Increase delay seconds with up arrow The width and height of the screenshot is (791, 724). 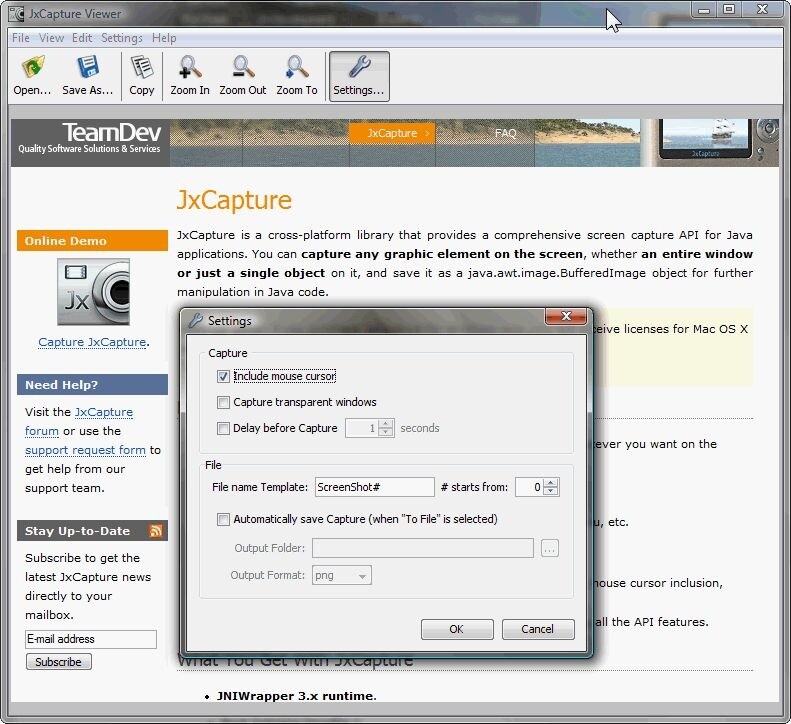386,424
